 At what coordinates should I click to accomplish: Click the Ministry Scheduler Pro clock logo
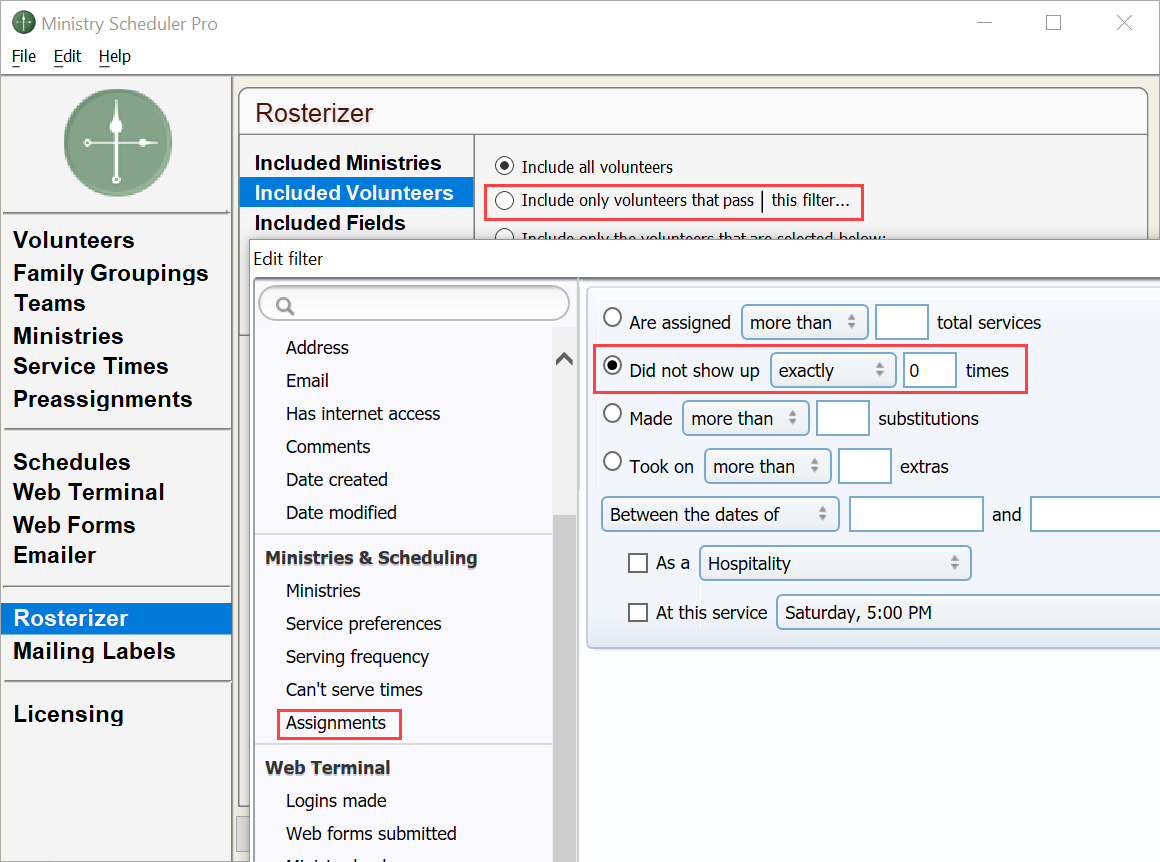(x=117, y=142)
